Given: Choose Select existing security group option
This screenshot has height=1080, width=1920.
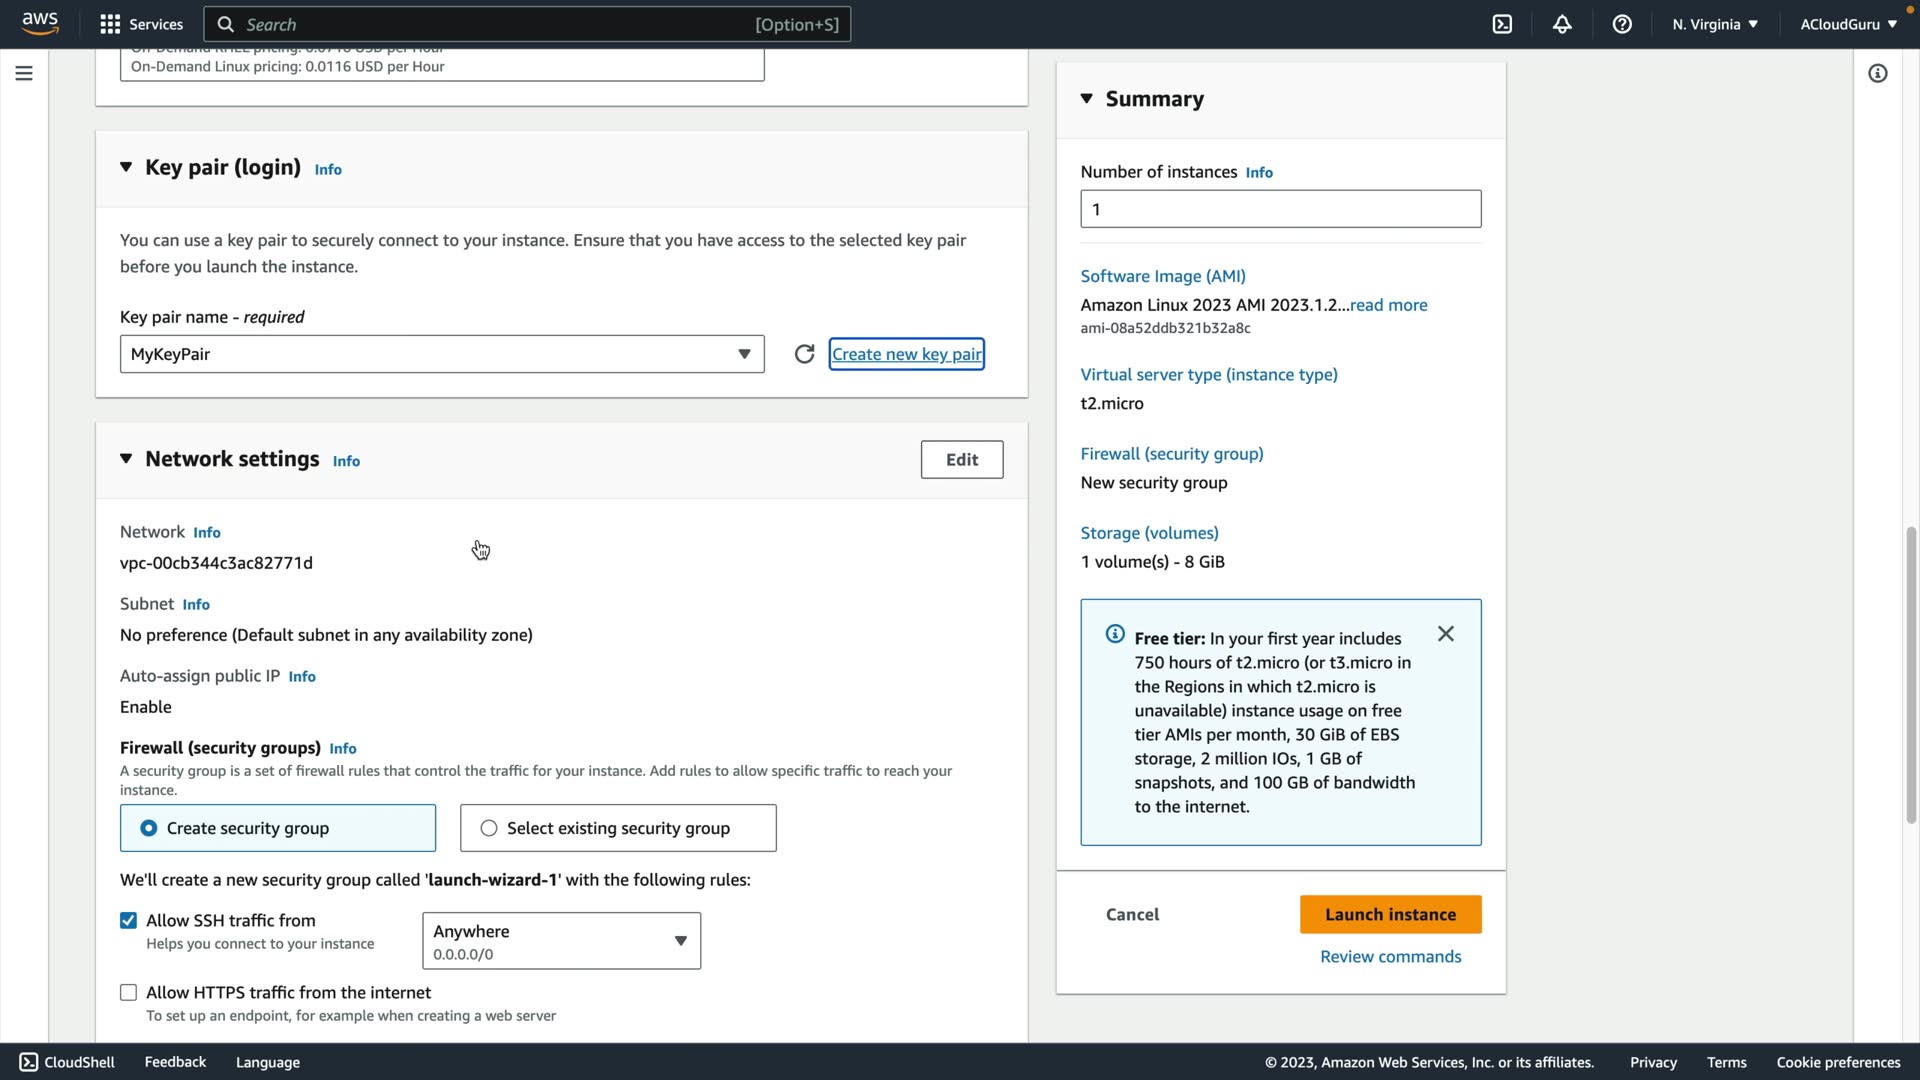Looking at the screenshot, I should [489, 828].
